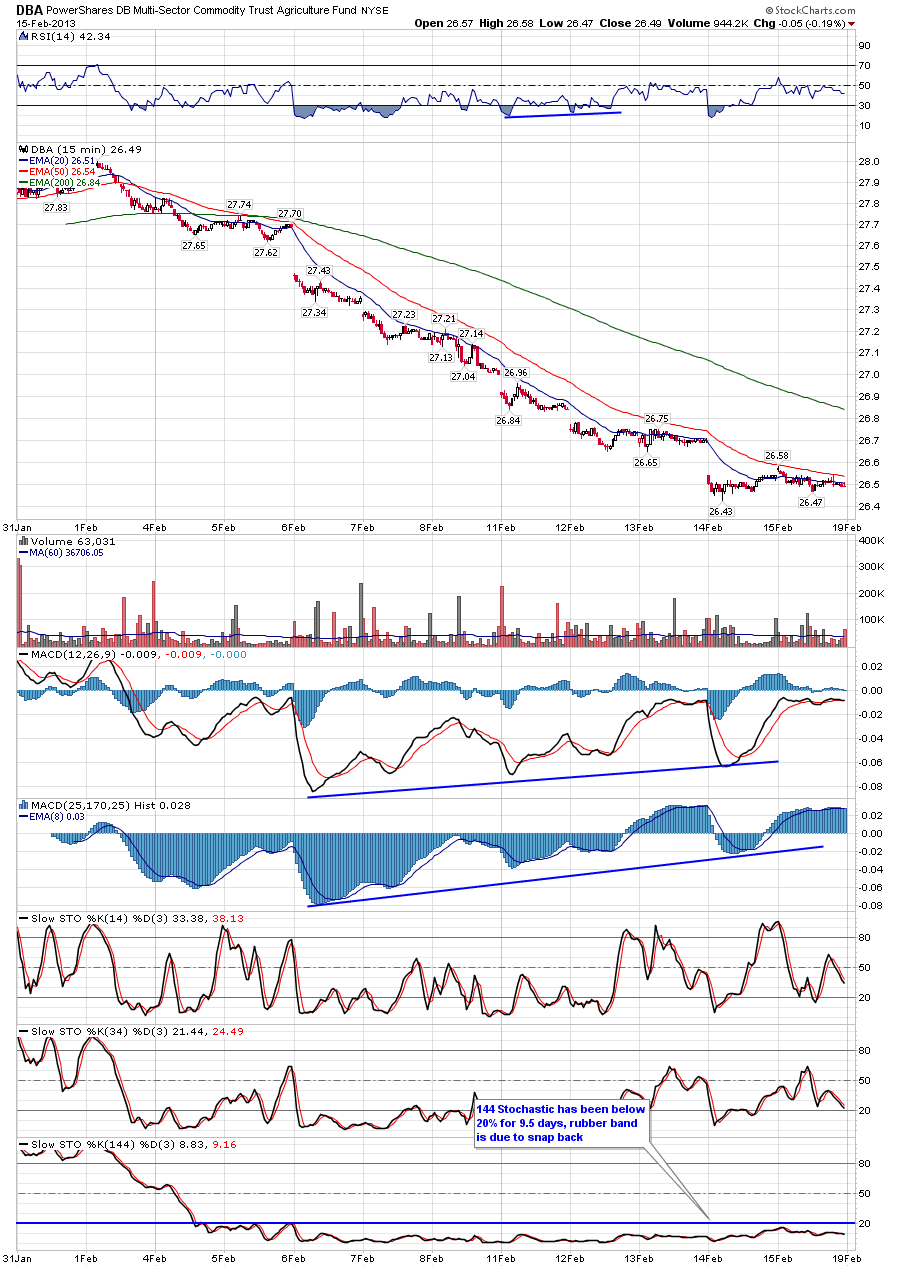Click the 26.65 price label

point(646,463)
